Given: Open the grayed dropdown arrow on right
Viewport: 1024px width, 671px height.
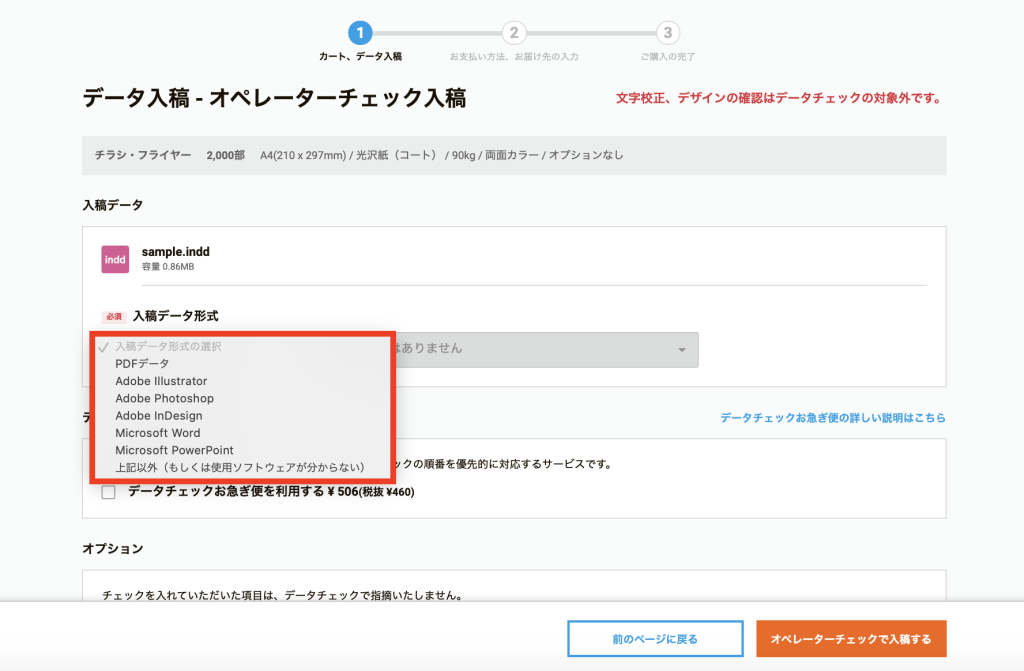Looking at the screenshot, I should (682, 350).
